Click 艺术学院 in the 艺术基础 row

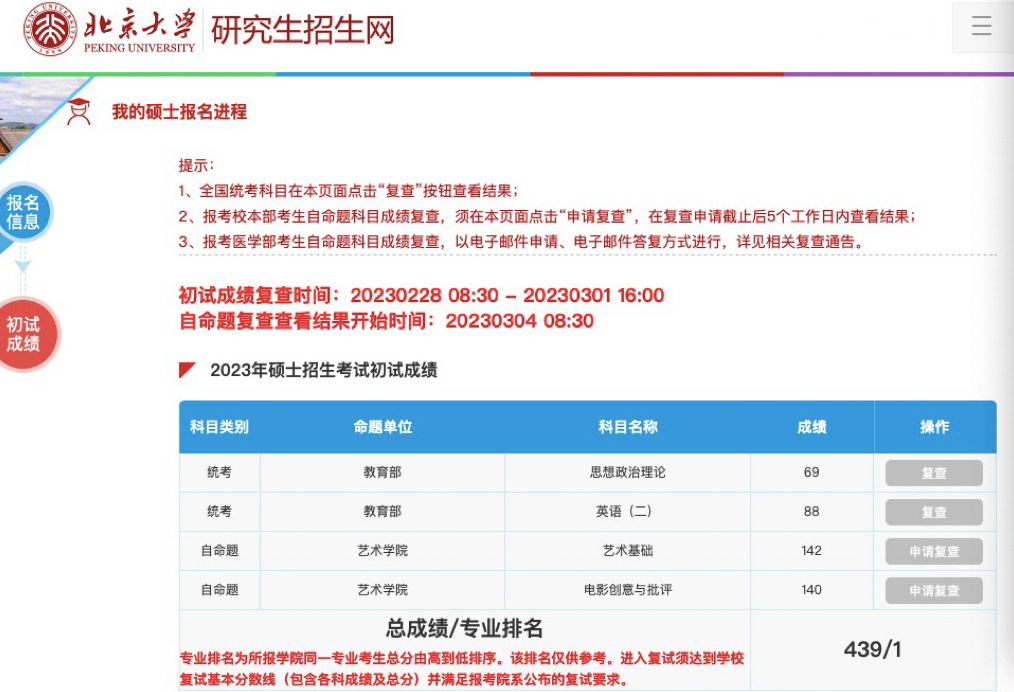382,550
